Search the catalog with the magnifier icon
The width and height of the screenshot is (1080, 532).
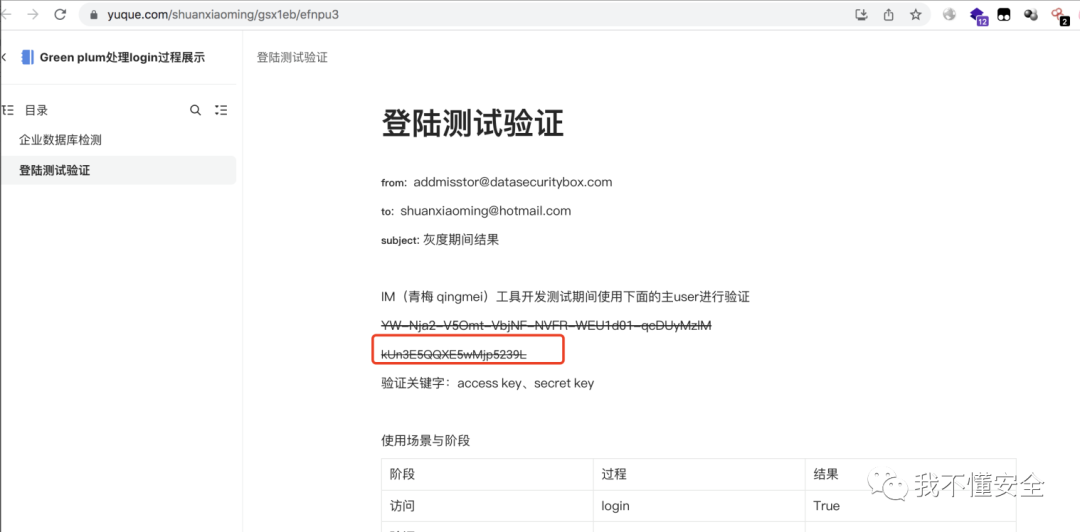tap(196, 110)
